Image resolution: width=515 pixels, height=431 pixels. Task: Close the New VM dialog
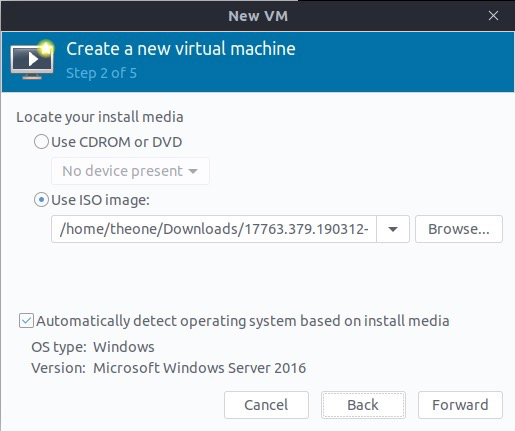493,16
